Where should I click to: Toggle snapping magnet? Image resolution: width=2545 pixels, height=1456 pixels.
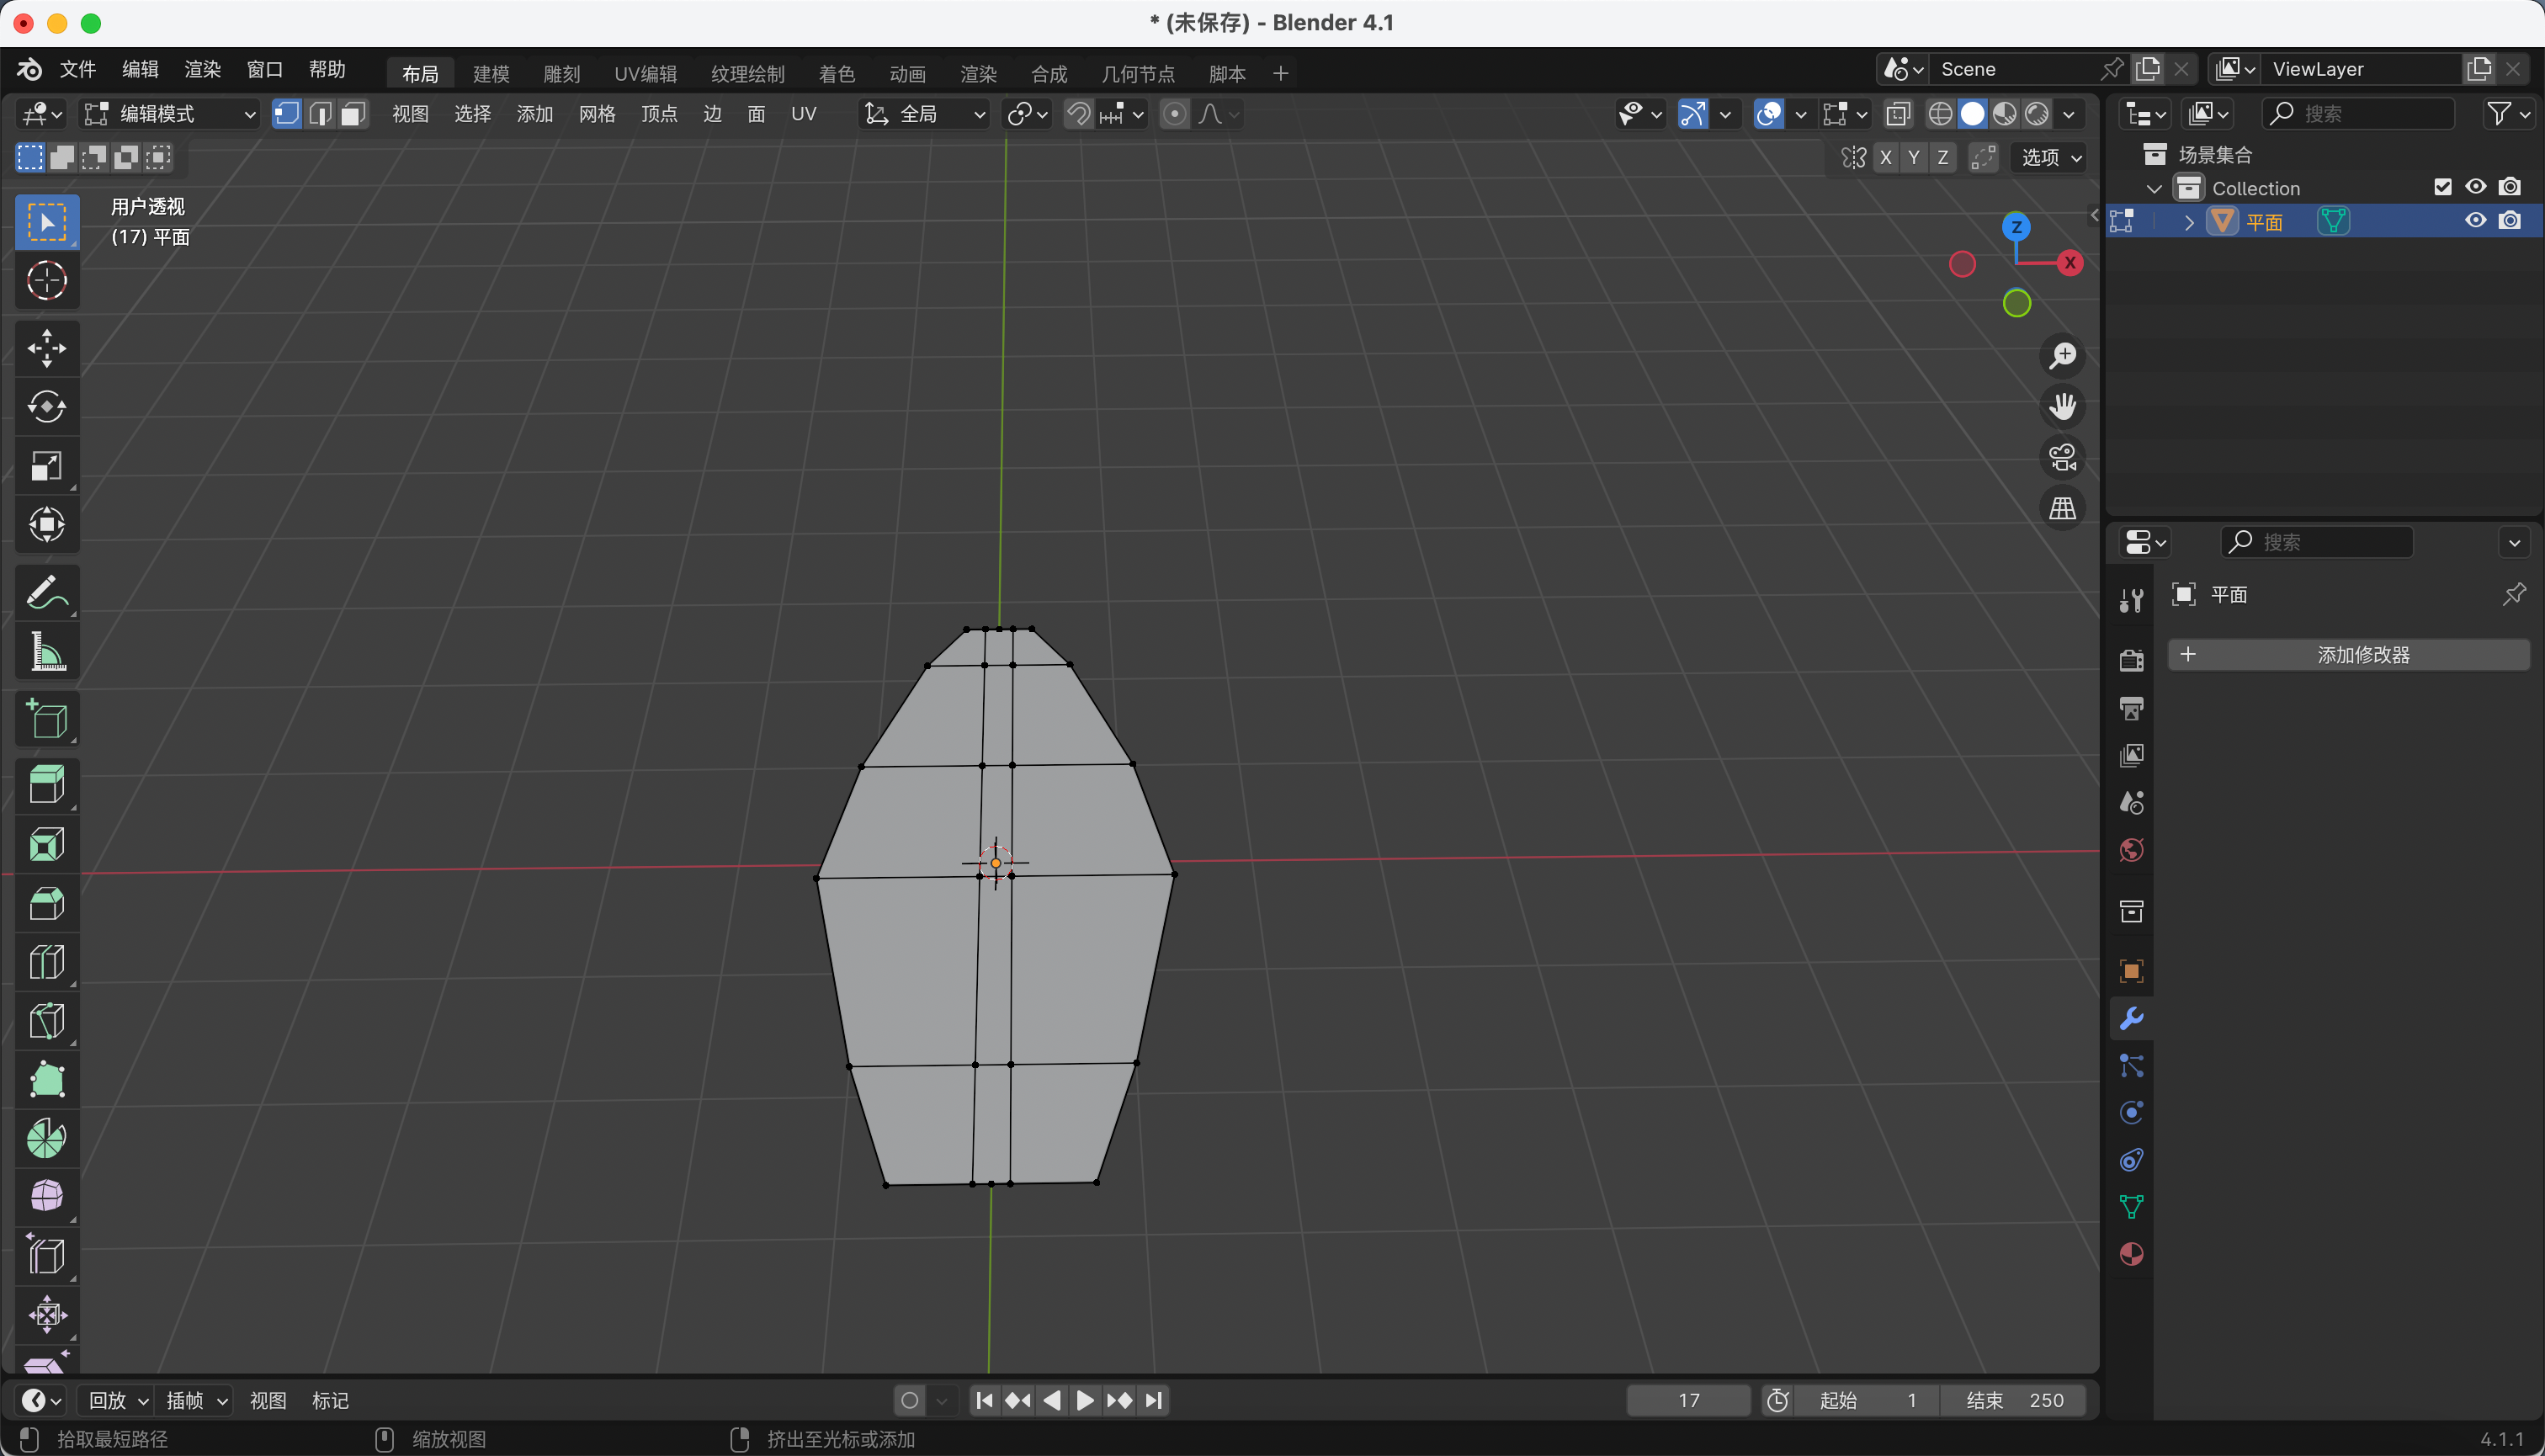pyautogui.click(x=1078, y=114)
